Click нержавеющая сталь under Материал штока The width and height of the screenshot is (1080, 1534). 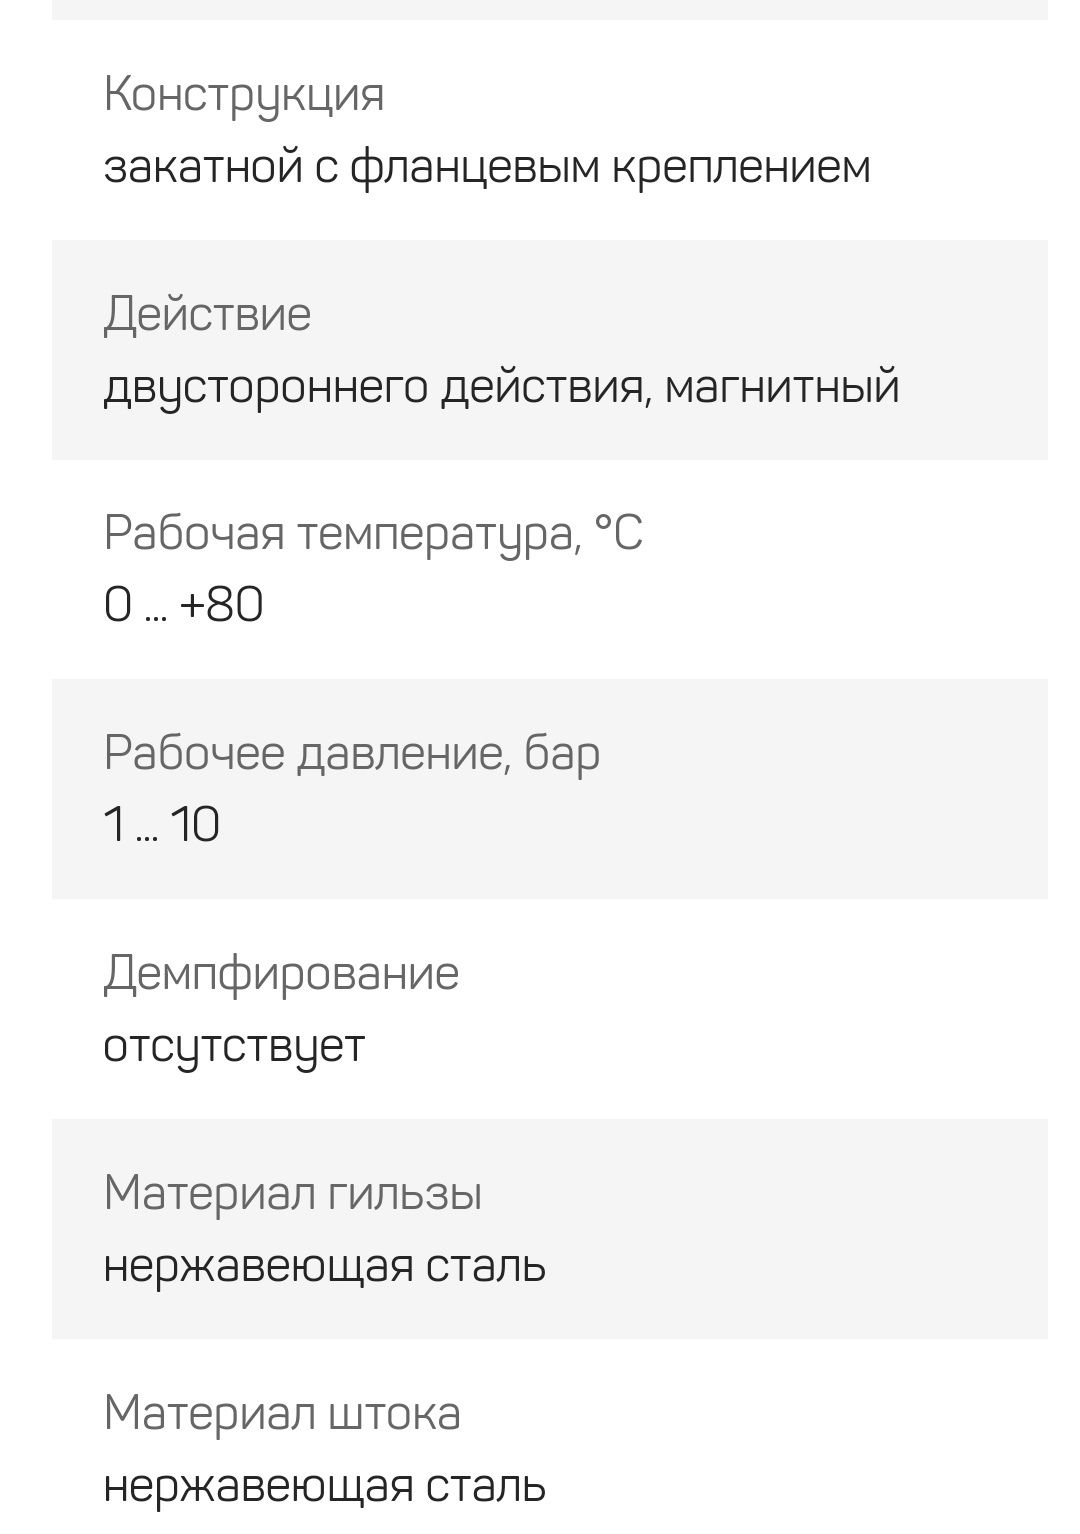pos(324,1487)
